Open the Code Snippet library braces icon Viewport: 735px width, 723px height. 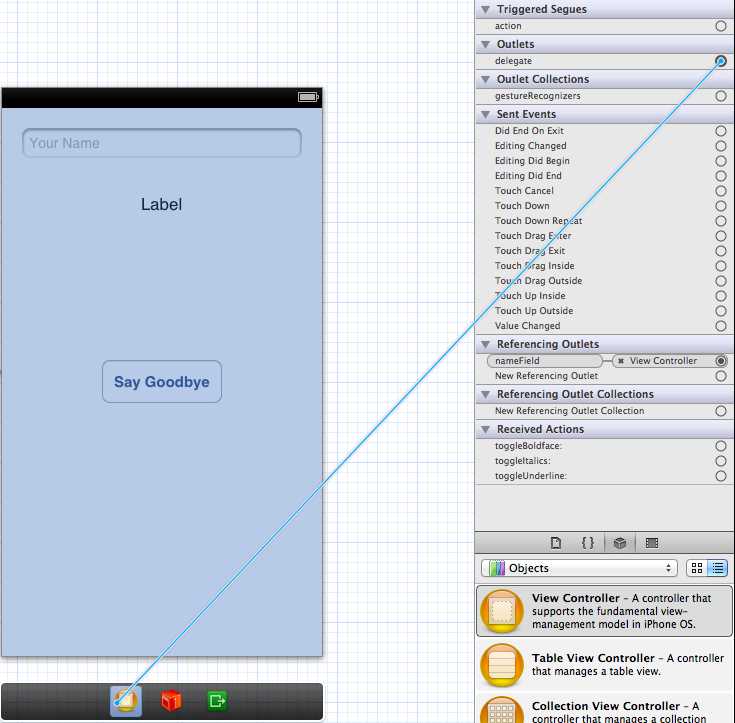pos(587,543)
